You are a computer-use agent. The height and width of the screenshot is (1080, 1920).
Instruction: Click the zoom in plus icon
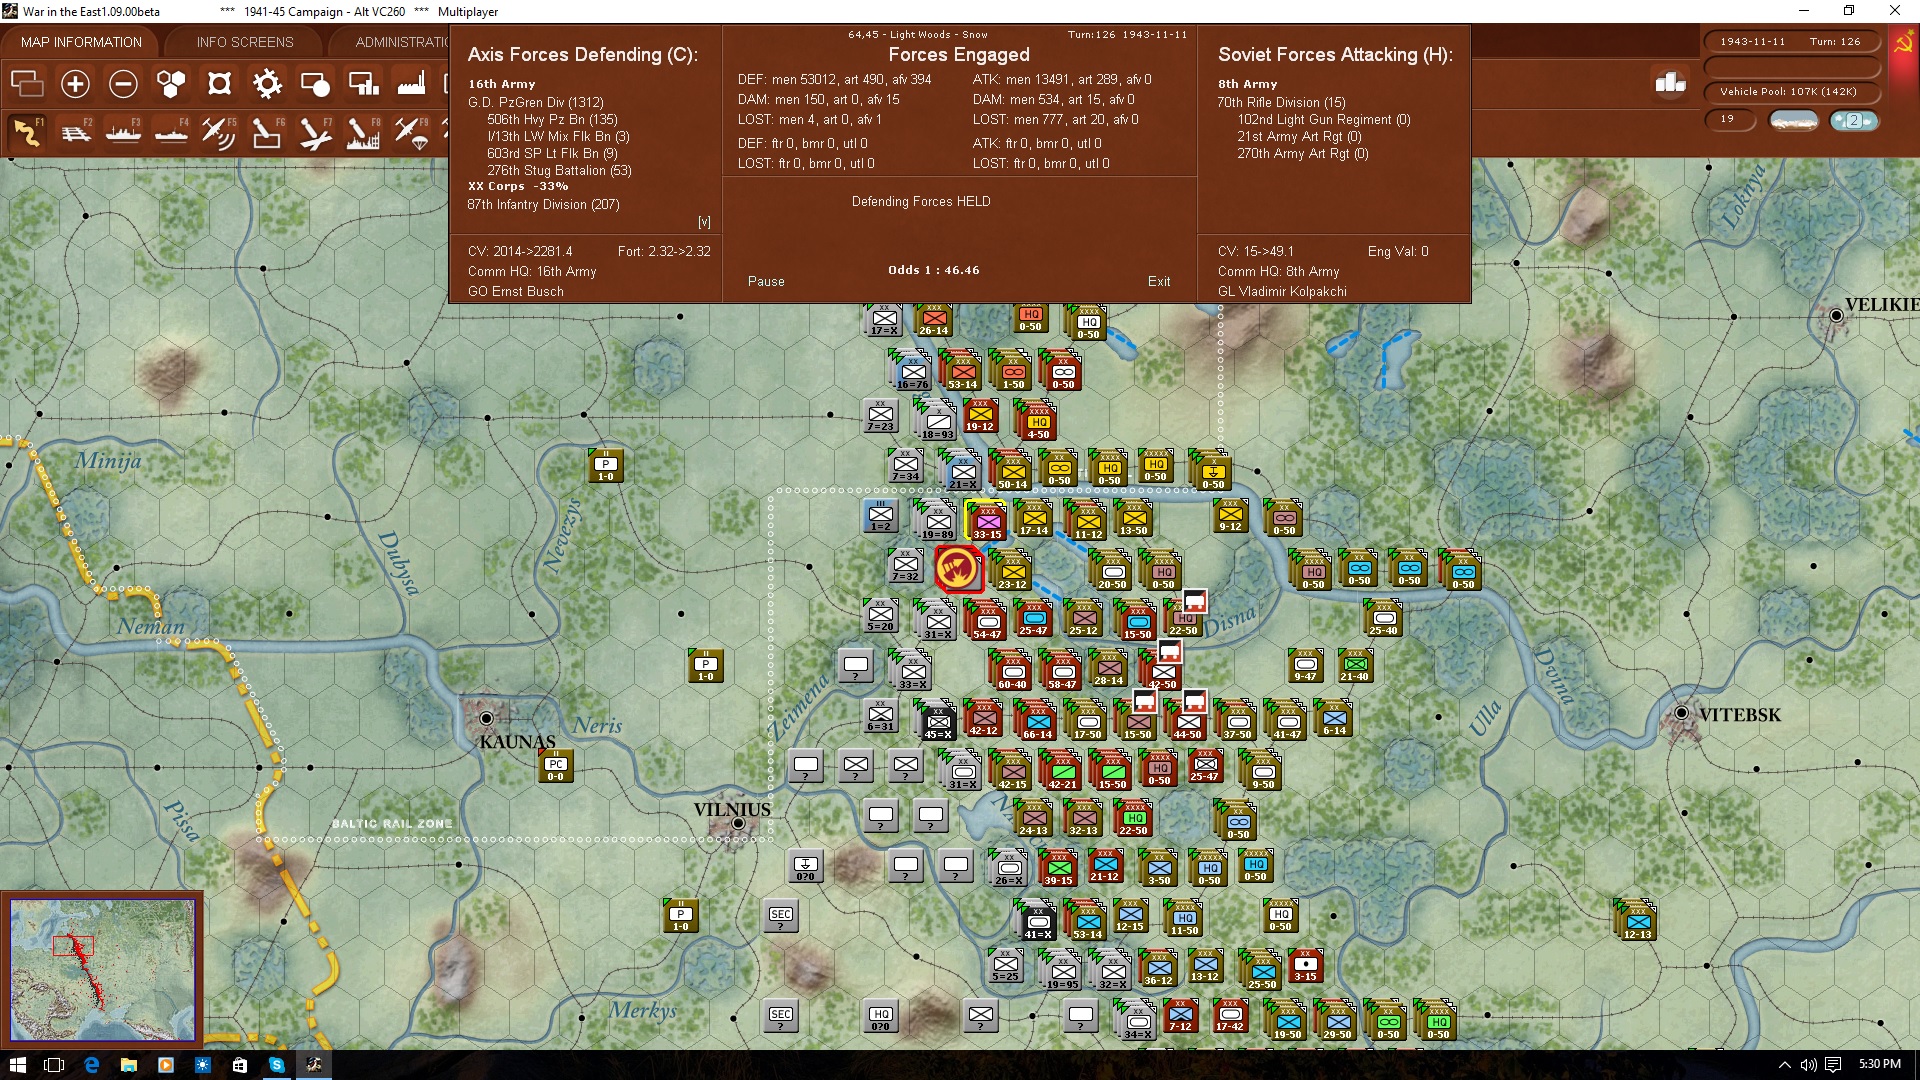pos(75,84)
